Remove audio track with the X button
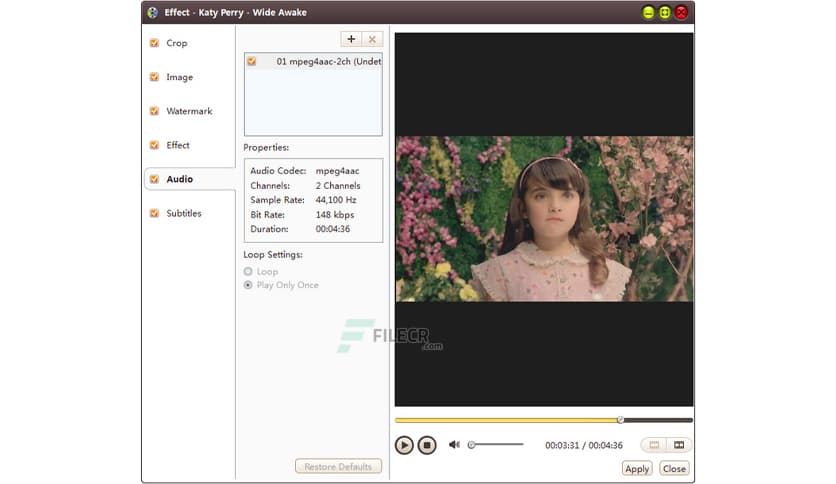836x484 pixels. coord(372,39)
